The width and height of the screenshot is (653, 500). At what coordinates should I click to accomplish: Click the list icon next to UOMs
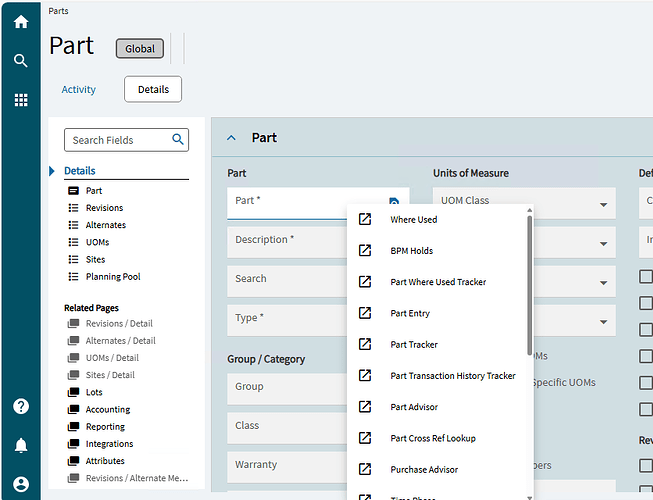point(73,242)
